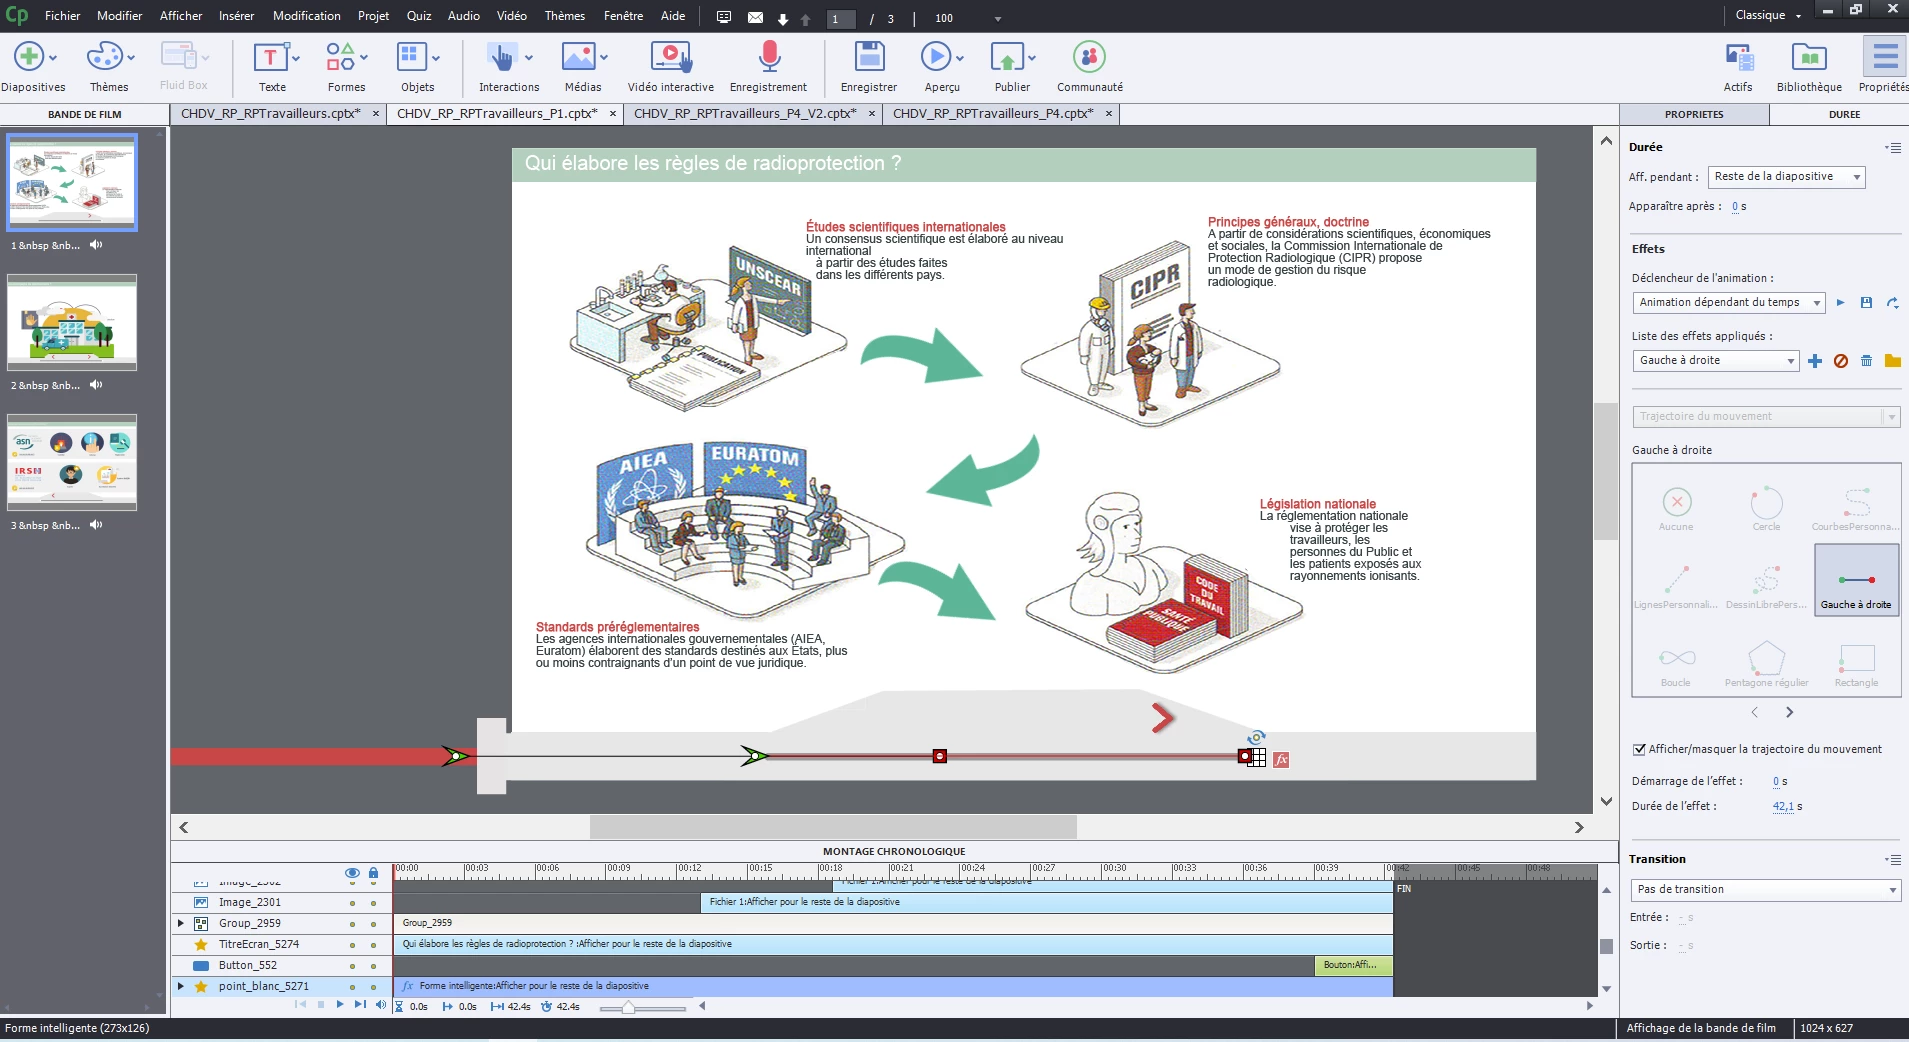Open the Fenêtre menu
Screen dimensions: 1909x1042
point(623,16)
